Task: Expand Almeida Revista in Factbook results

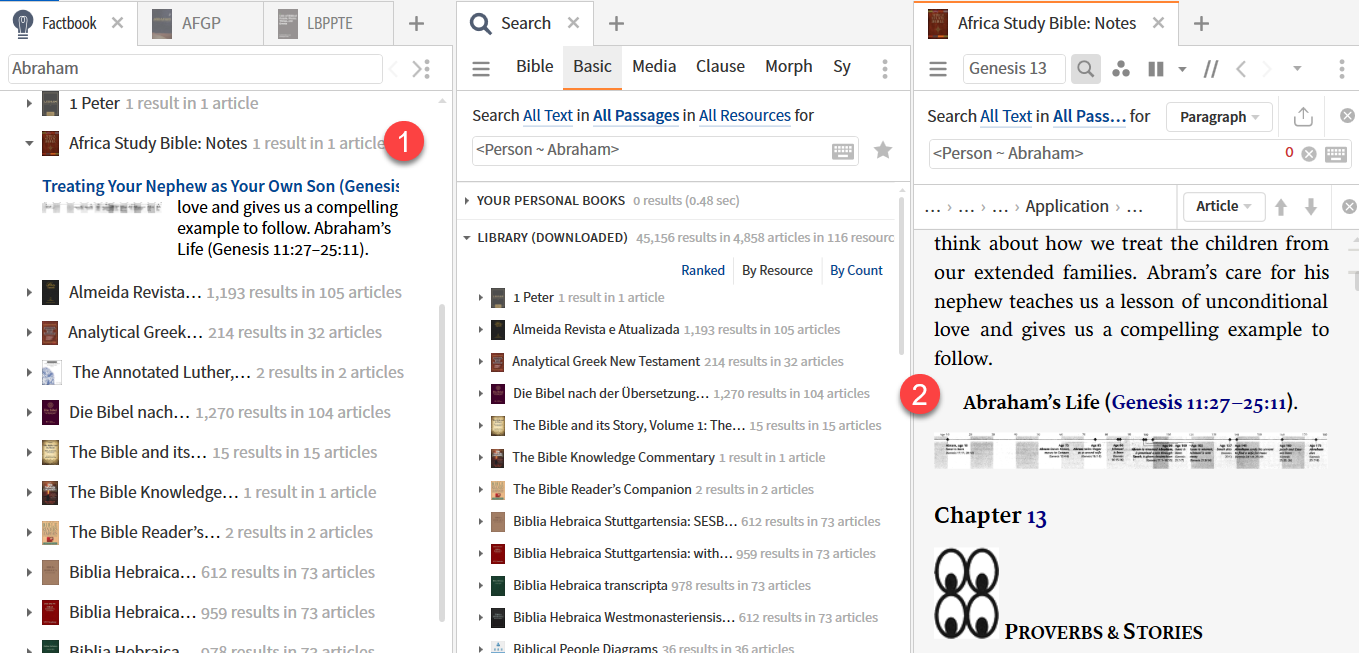Action: [x=29, y=292]
